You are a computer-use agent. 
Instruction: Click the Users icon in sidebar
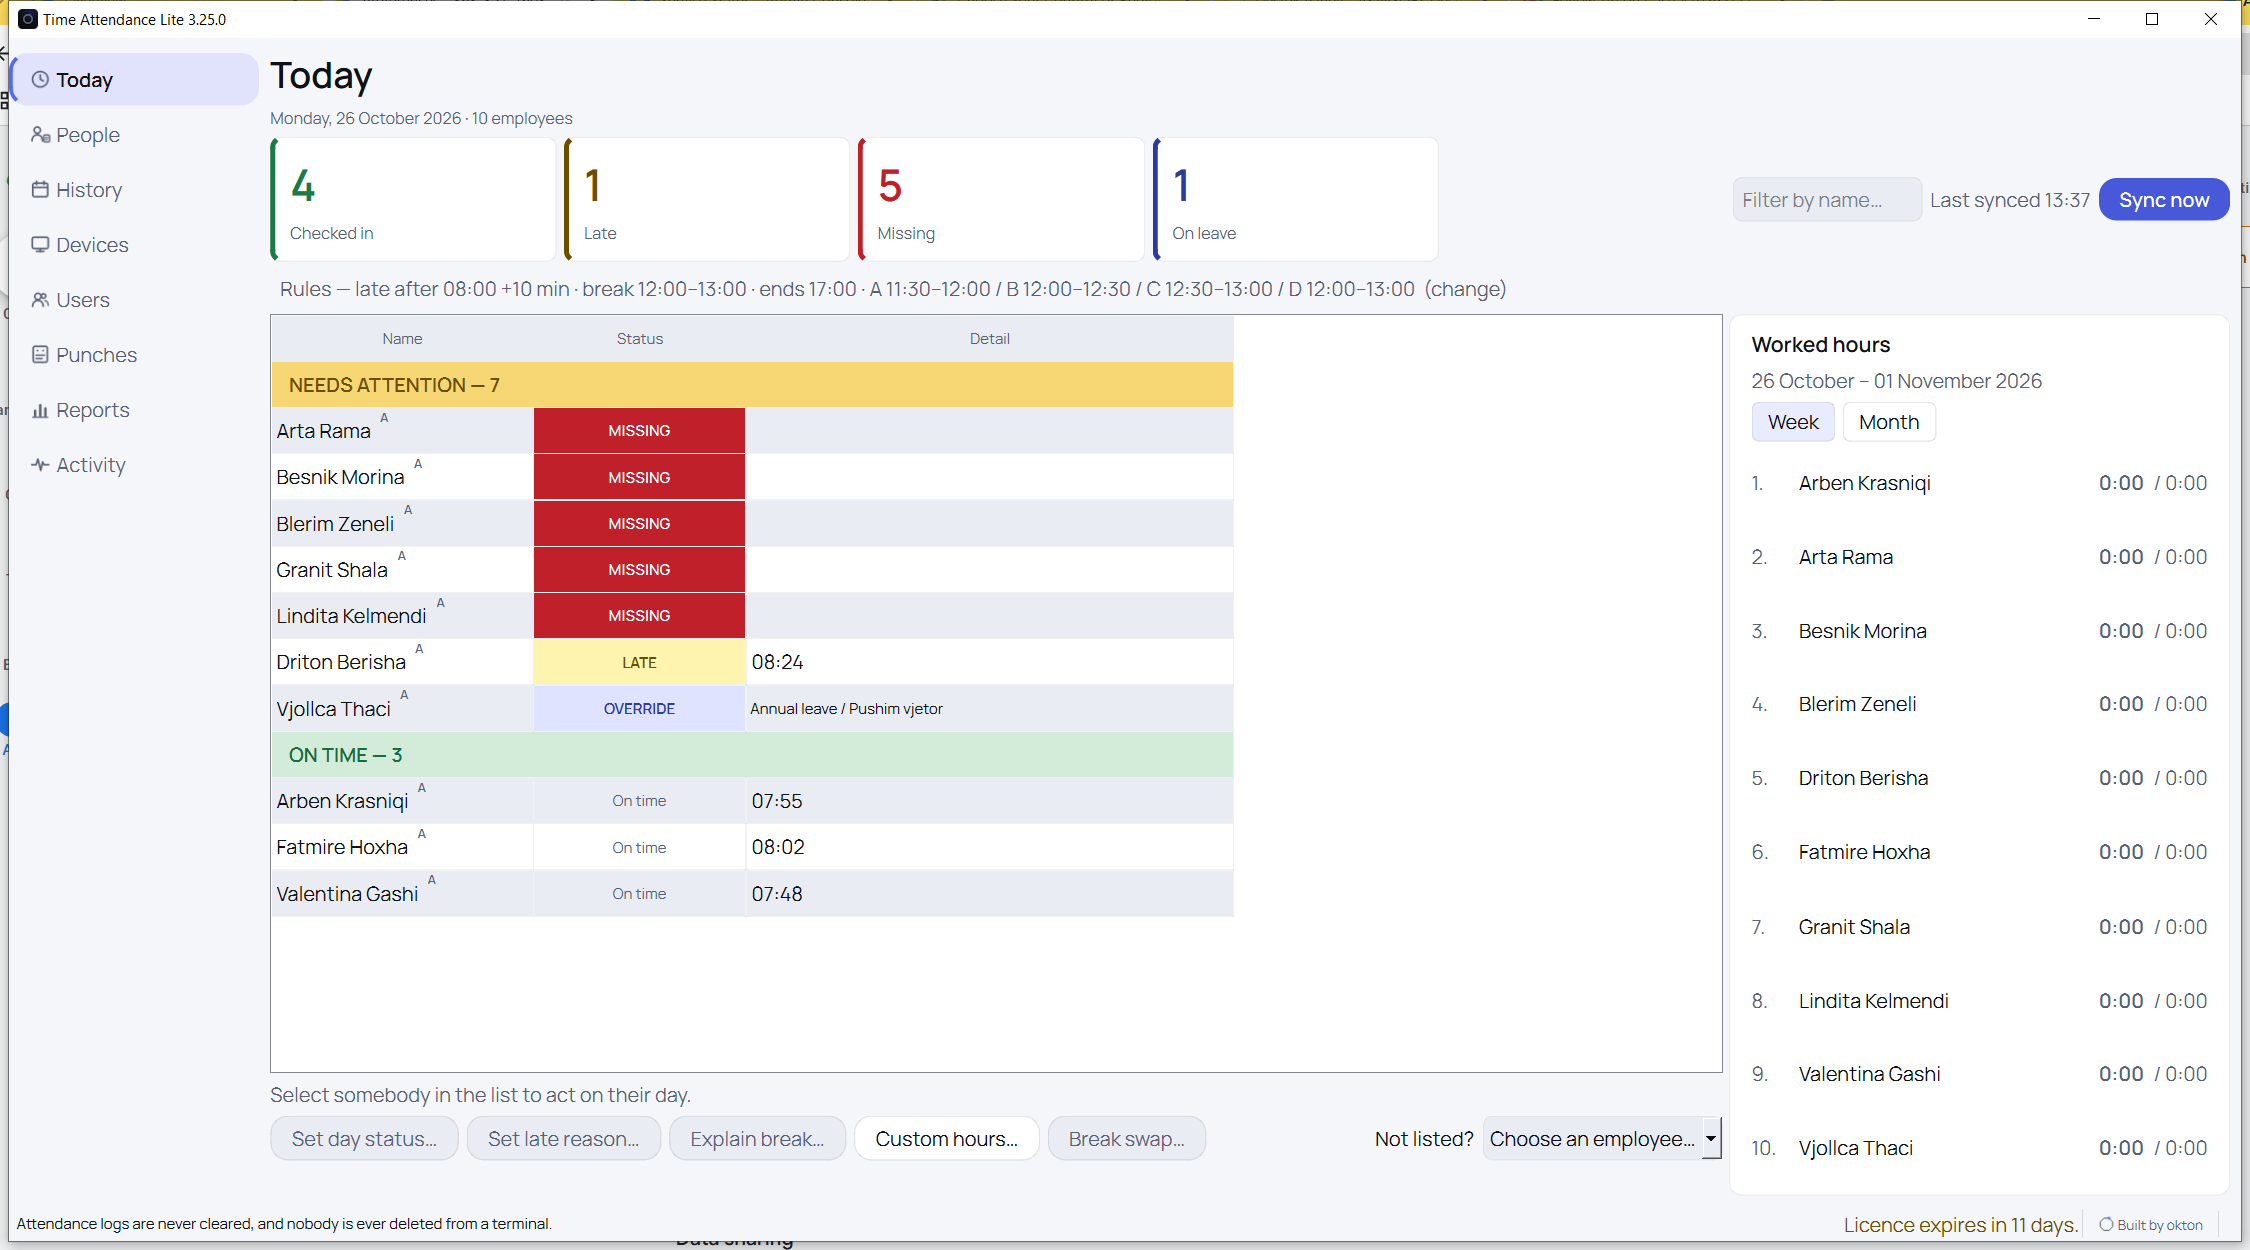point(40,300)
